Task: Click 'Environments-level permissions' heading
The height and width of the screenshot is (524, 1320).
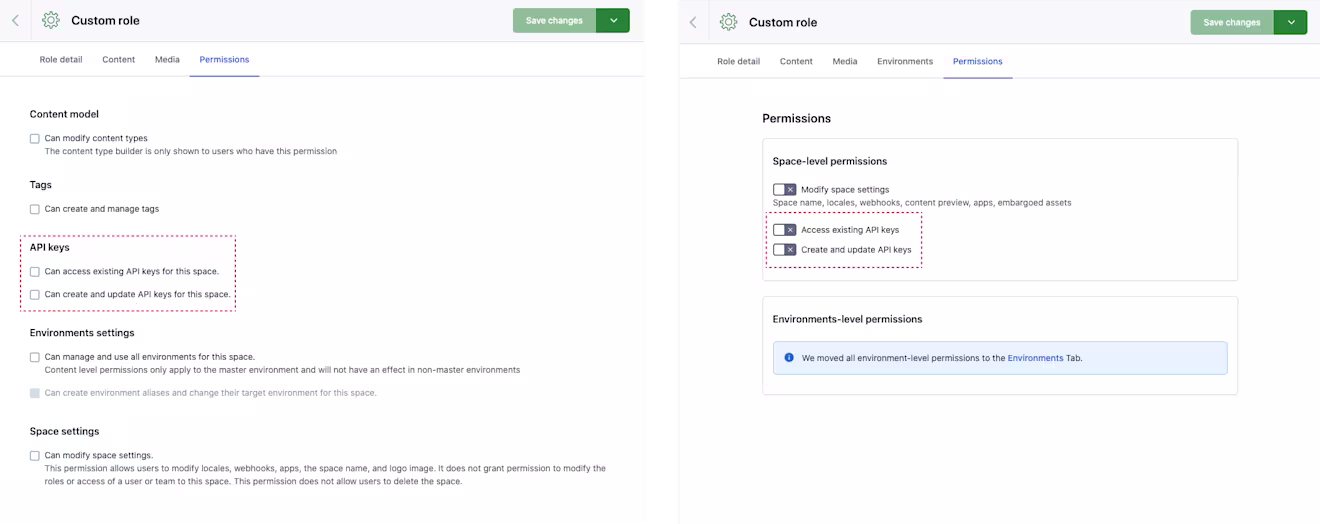Action: [x=847, y=319]
